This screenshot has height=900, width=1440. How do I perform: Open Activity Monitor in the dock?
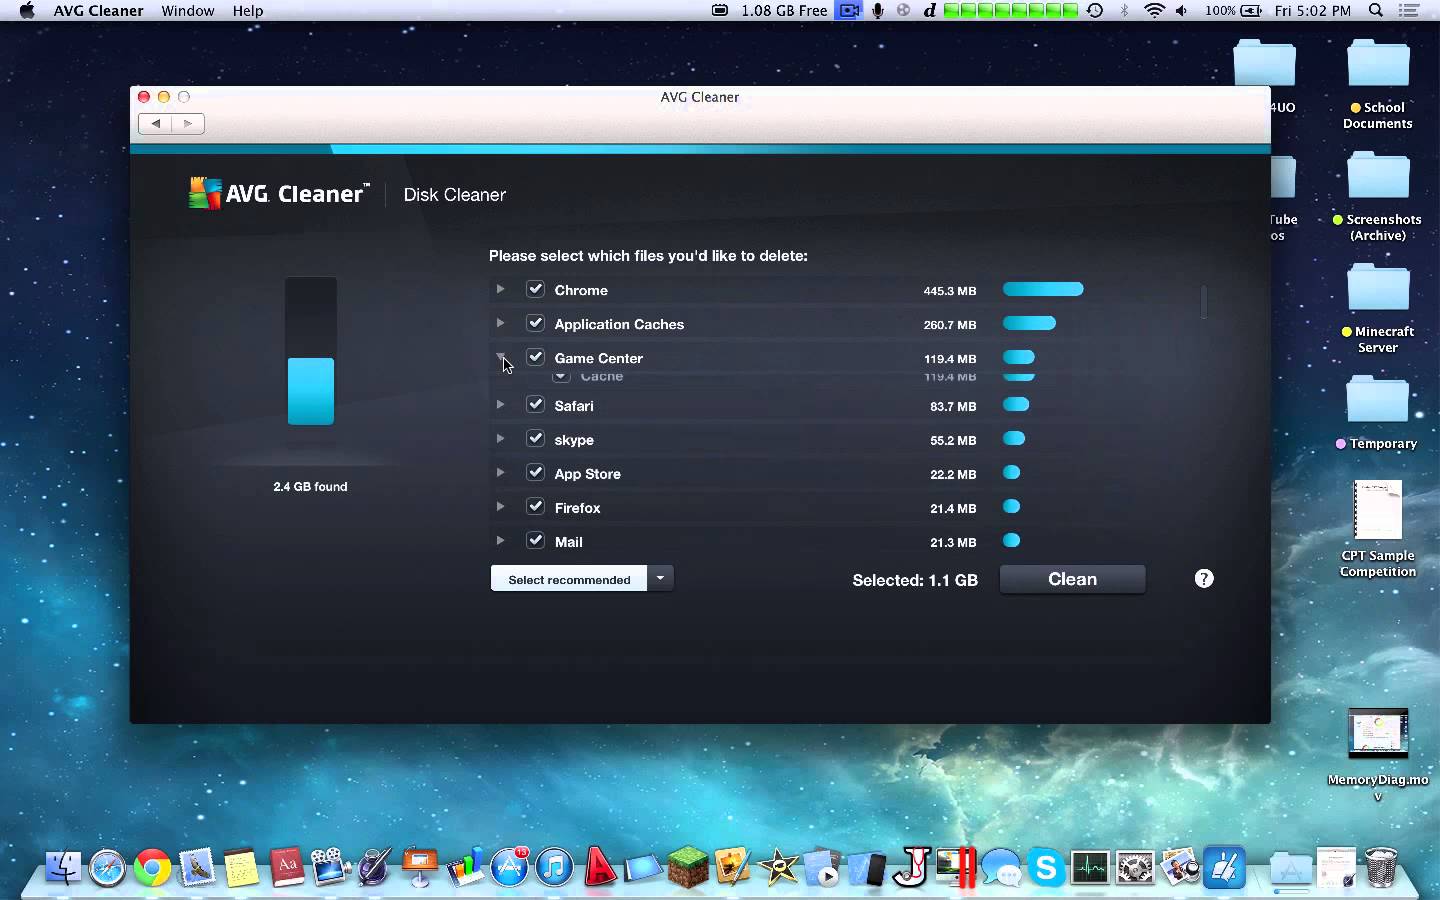[1090, 867]
